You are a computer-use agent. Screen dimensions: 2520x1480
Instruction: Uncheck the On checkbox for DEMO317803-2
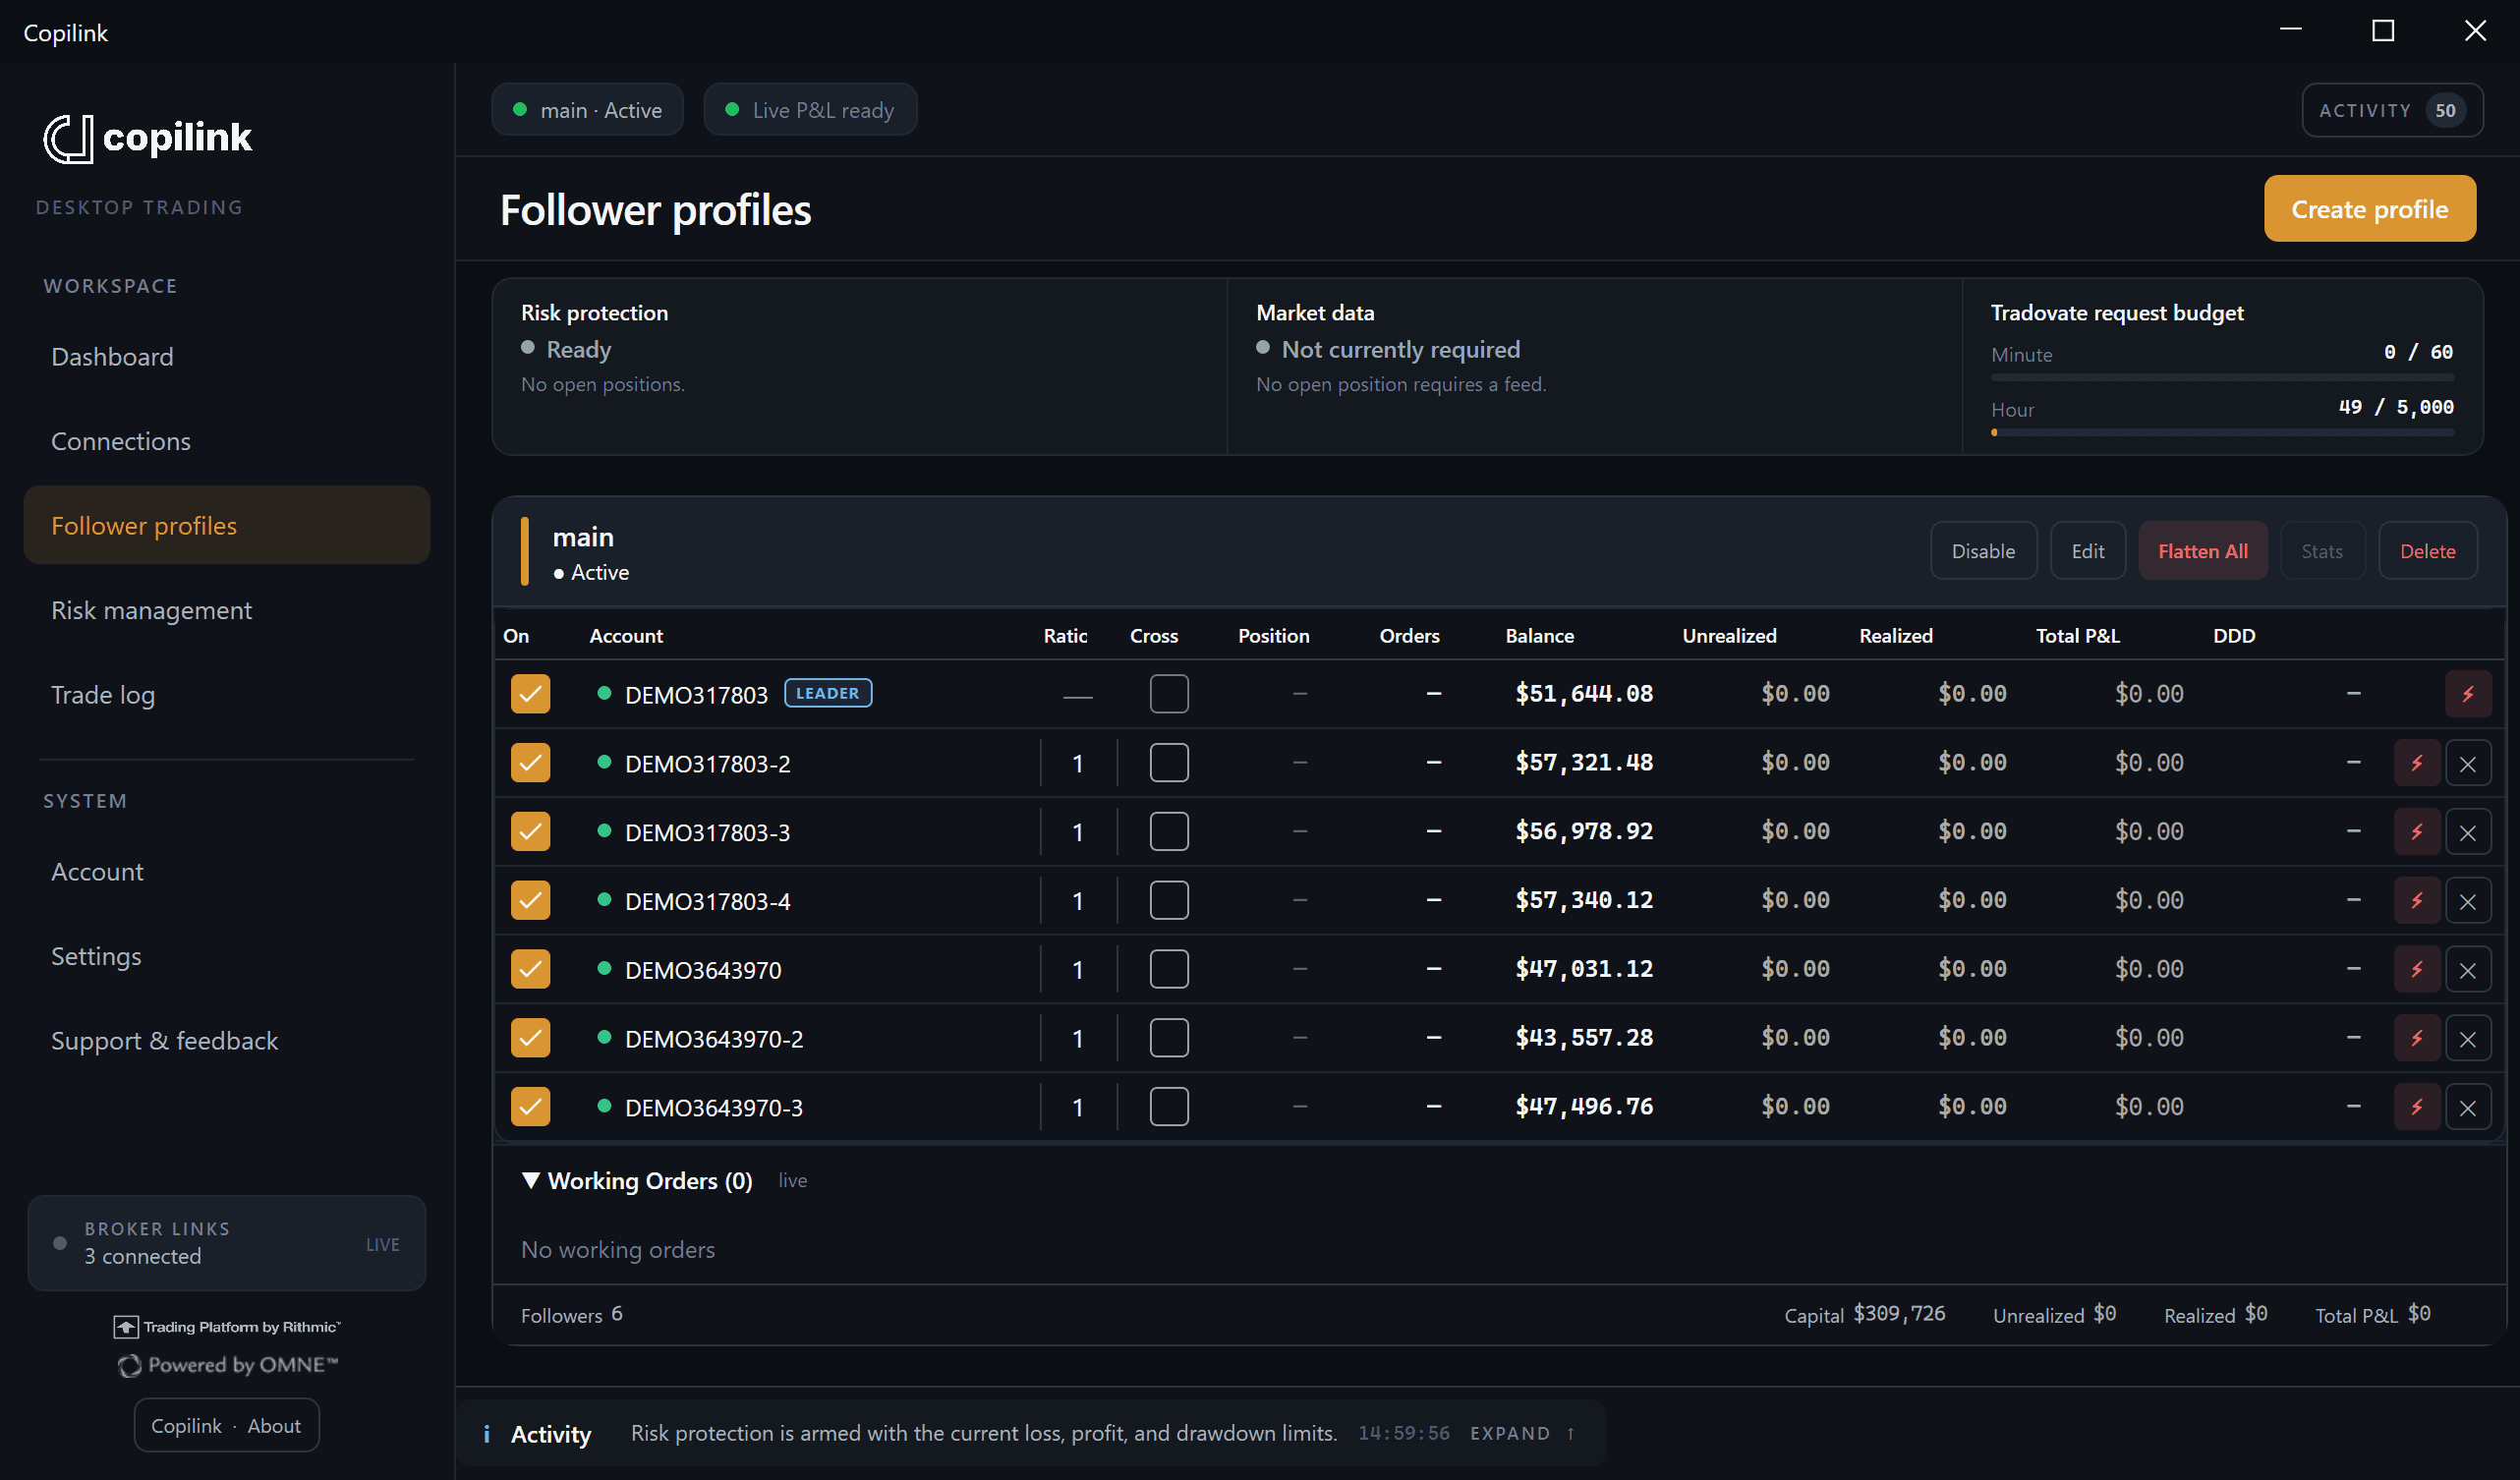[530, 763]
